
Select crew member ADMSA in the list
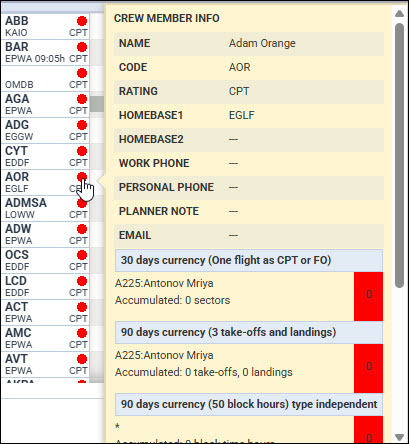(x=45, y=208)
